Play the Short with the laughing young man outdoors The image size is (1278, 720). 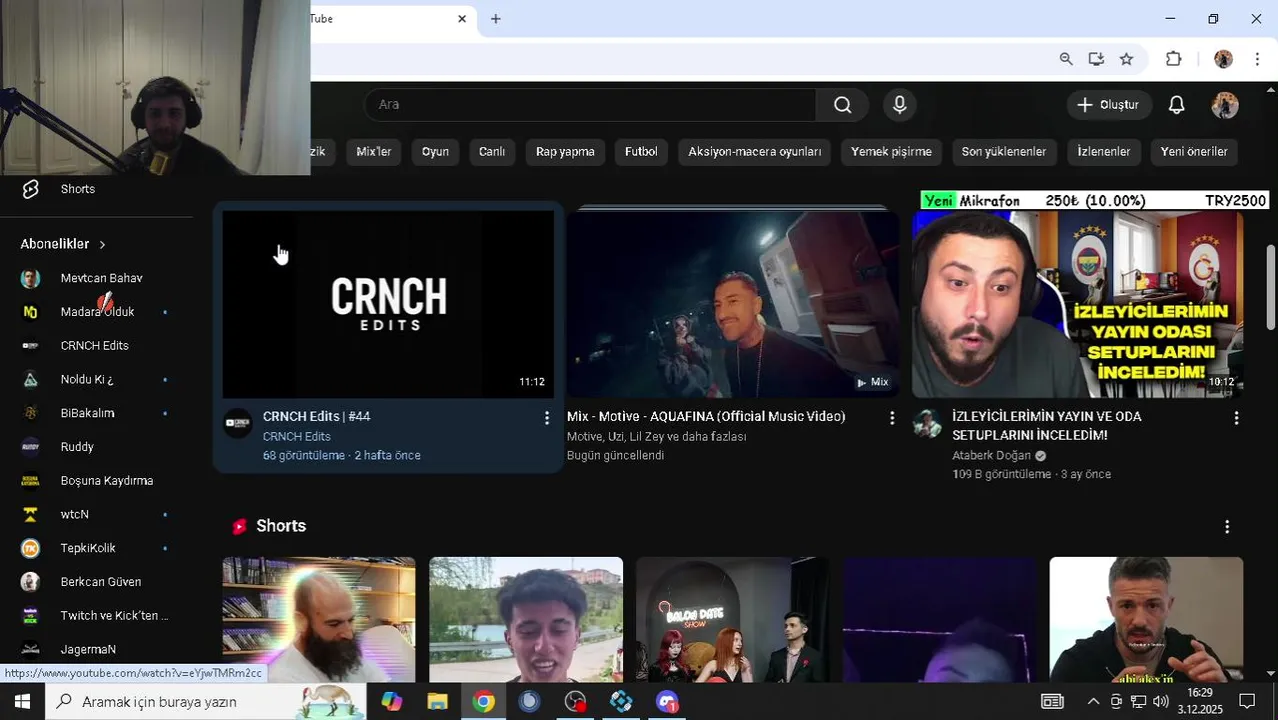[x=526, y=619]
